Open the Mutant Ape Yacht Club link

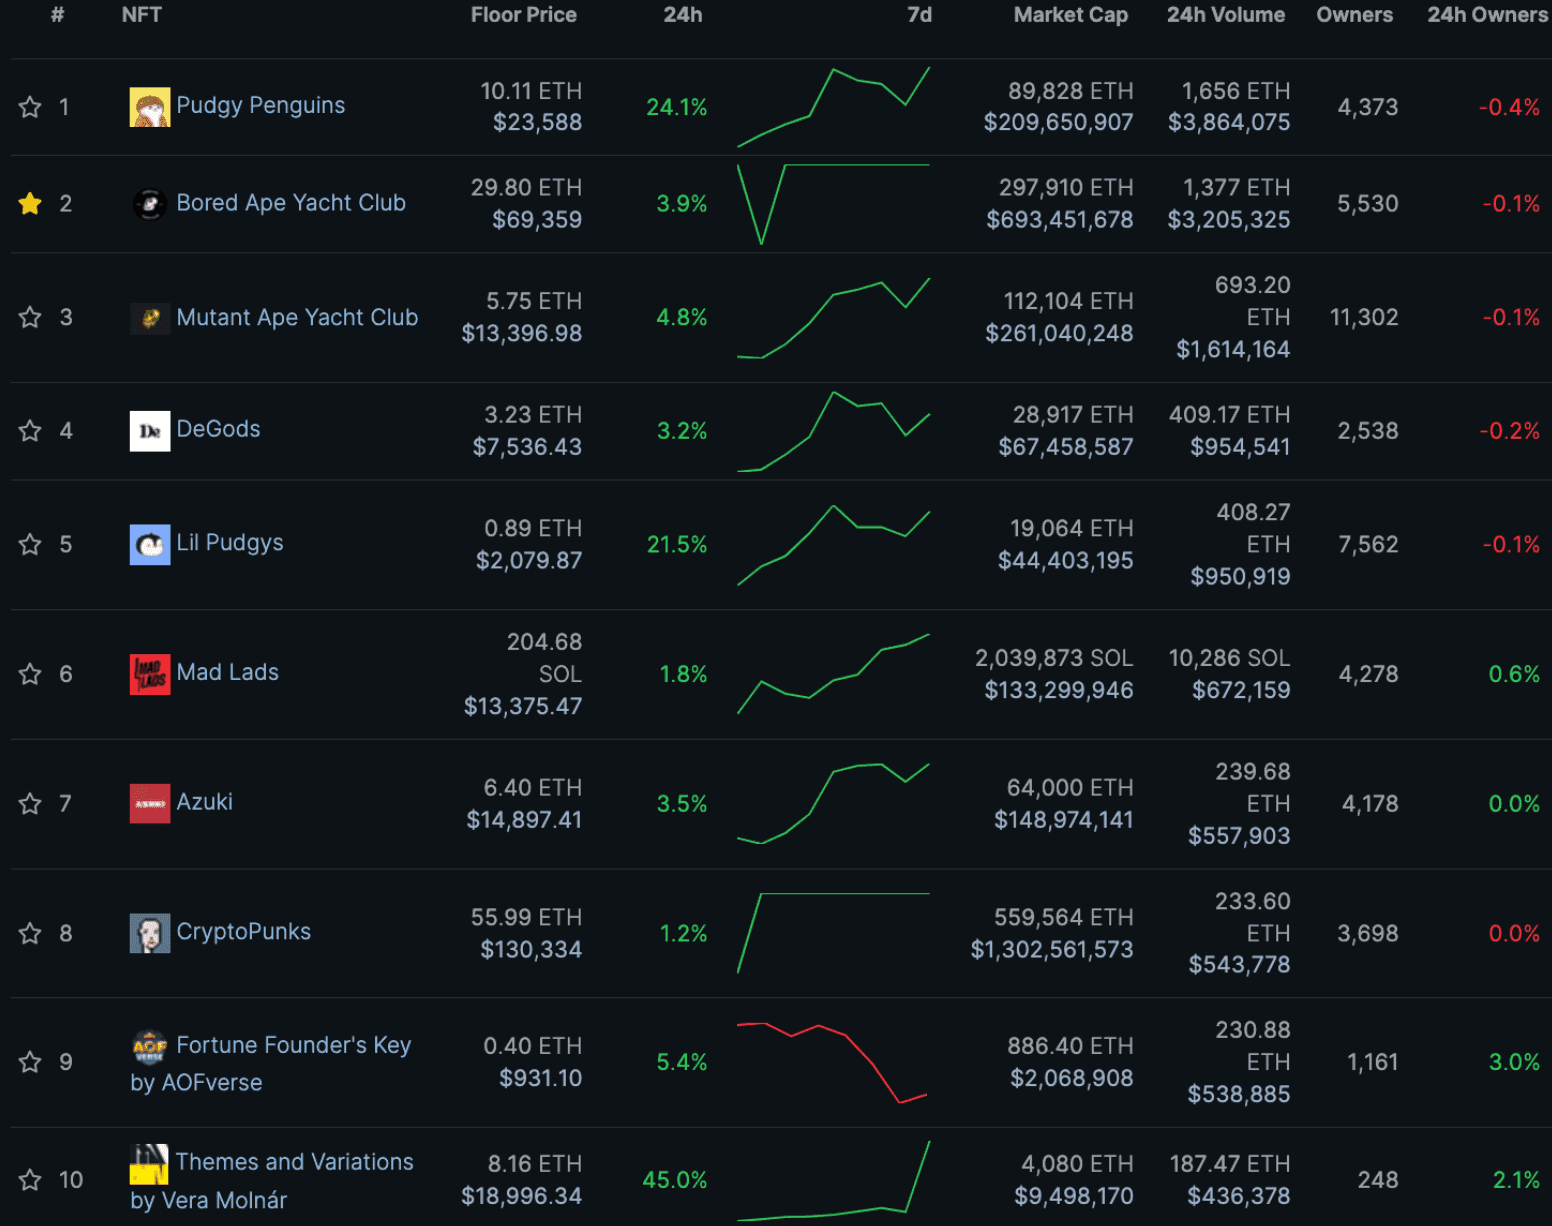tap(297, 317)
